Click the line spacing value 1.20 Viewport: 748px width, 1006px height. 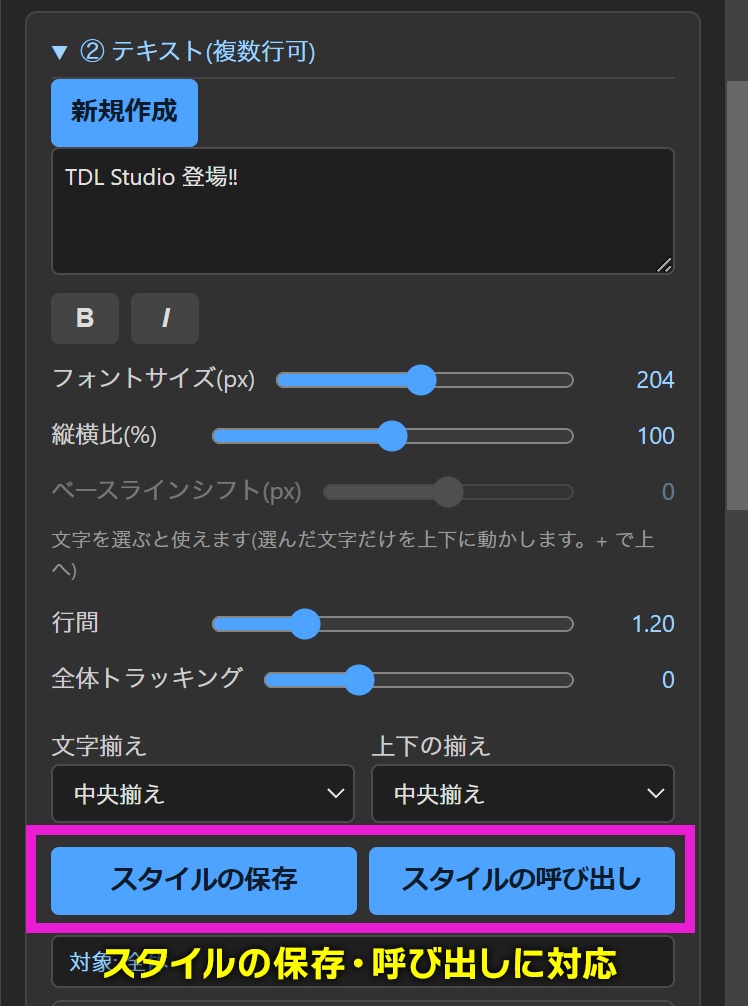point(653,624)
